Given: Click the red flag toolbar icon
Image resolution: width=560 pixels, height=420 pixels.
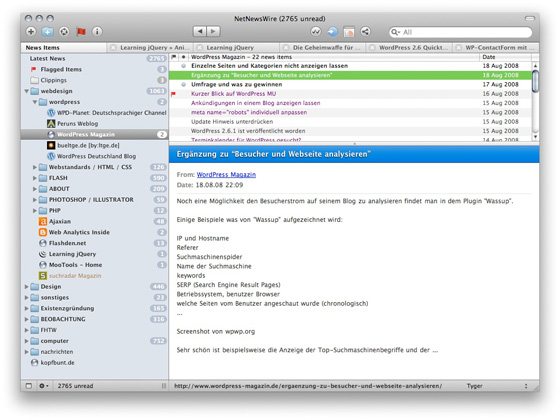Looking at the screenshot, I should (x=81, y=31).
